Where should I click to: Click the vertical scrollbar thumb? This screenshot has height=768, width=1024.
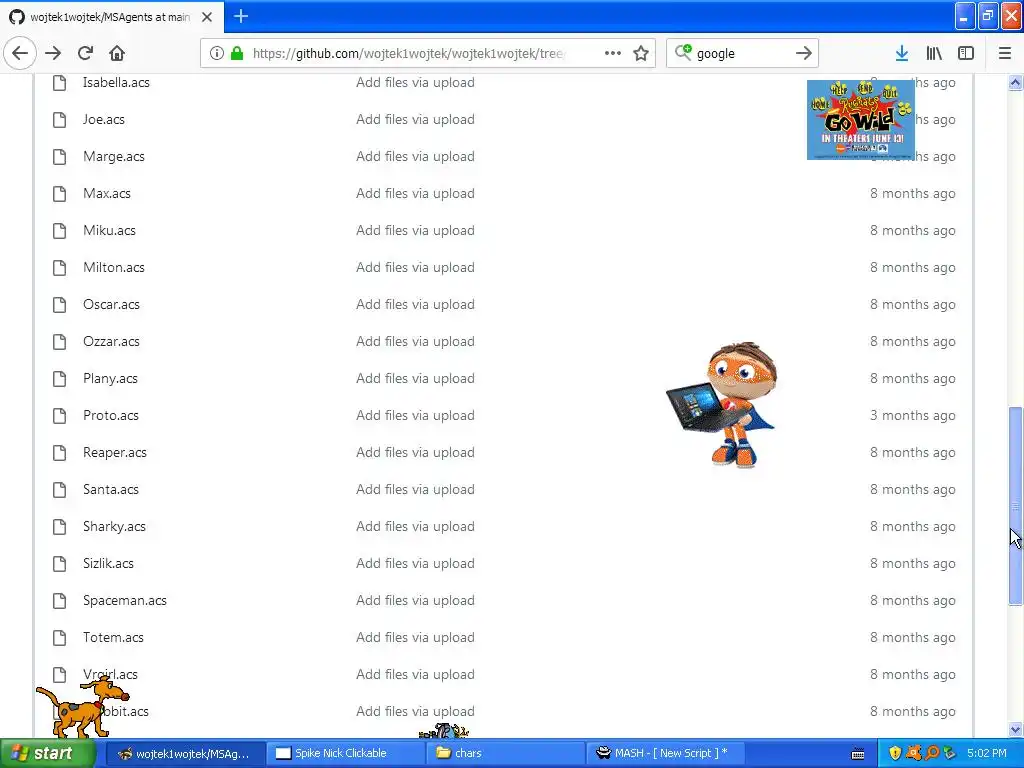pos(1016,506)
